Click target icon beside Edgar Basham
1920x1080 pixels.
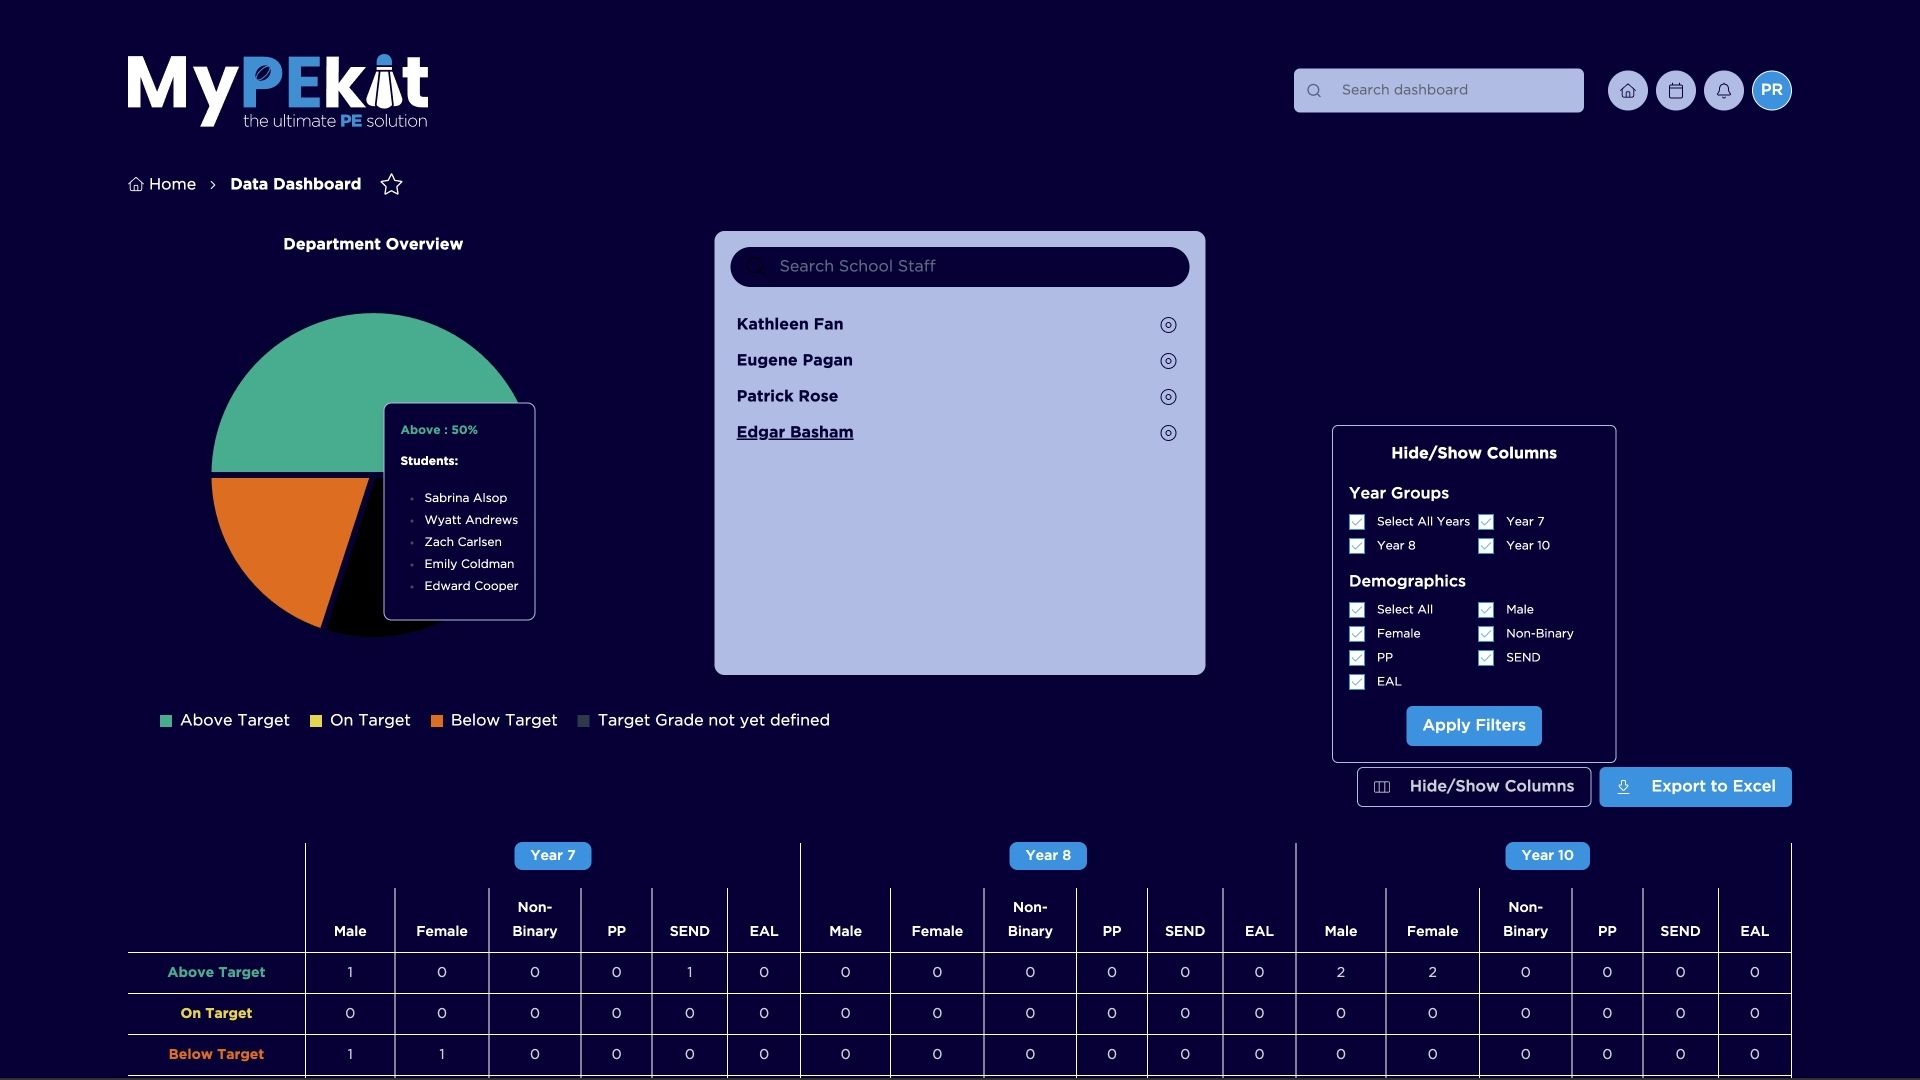point(1167,433)
